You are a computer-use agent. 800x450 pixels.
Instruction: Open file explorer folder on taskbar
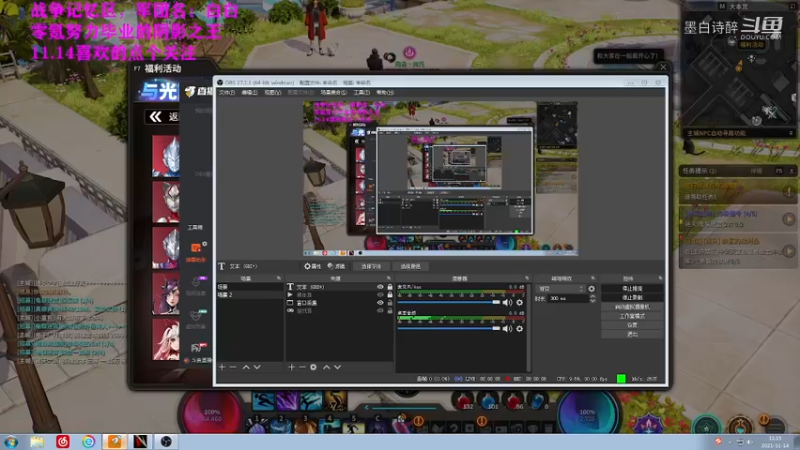coord(37,442)
